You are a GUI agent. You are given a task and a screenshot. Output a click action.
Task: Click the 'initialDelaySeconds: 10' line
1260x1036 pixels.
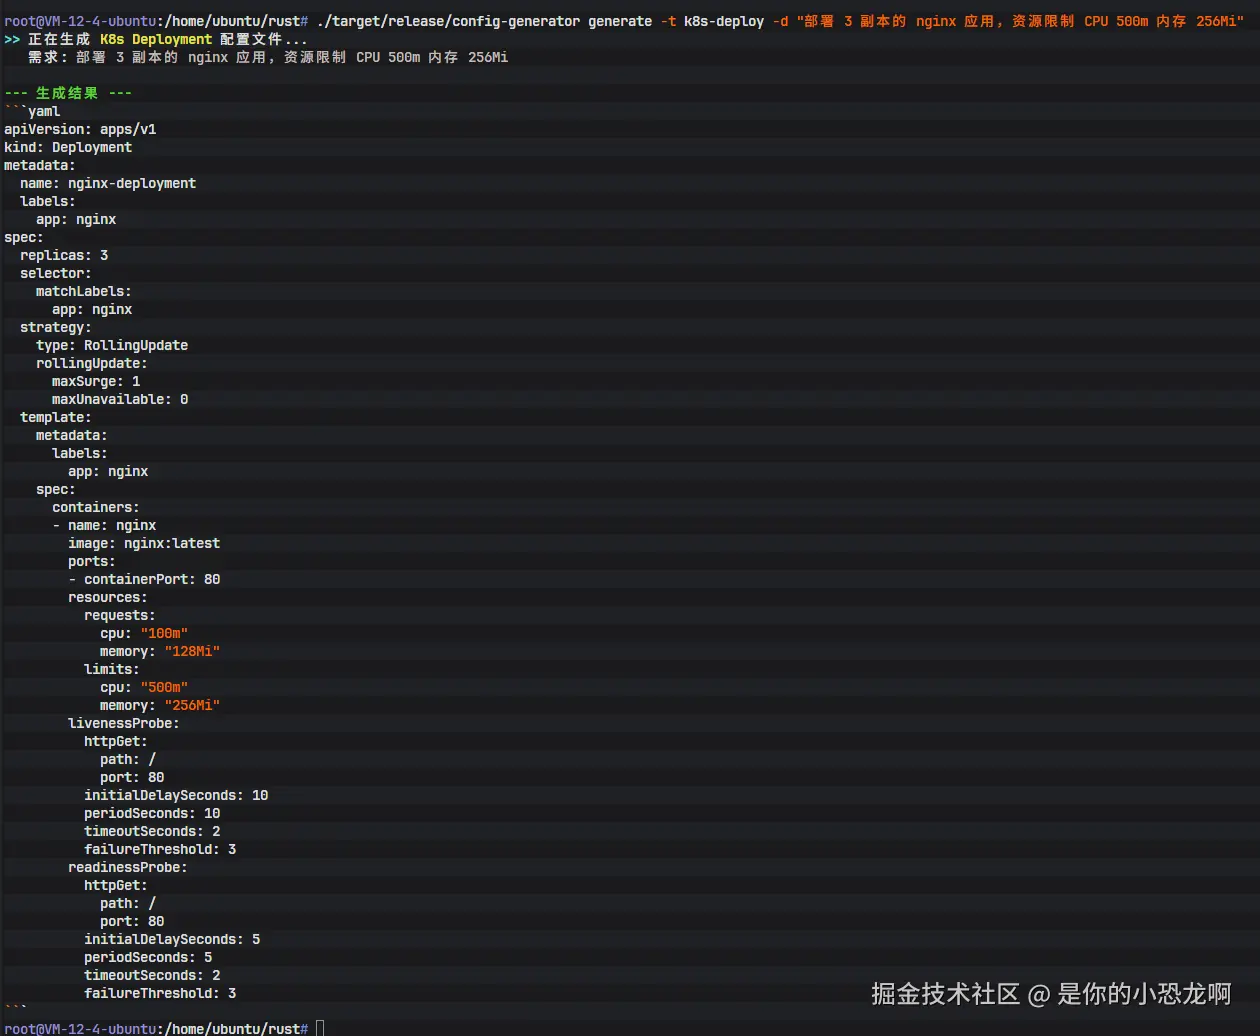pyautogui.click(x=176, y=795)
